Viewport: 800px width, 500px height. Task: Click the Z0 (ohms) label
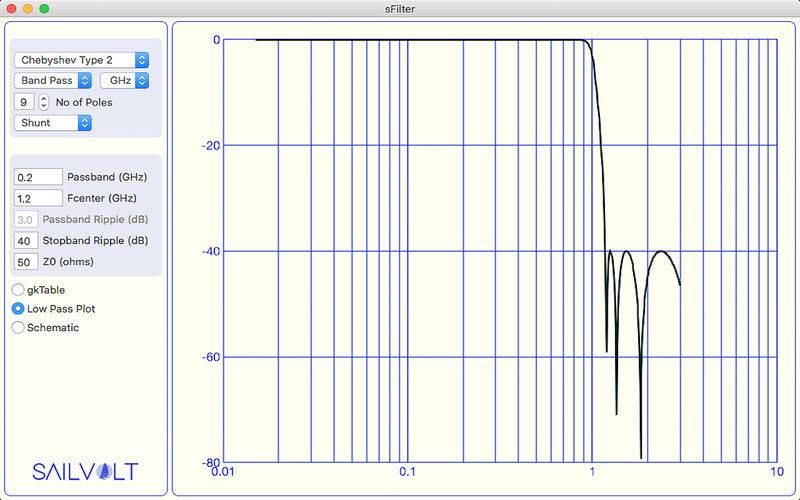[68, 262]
